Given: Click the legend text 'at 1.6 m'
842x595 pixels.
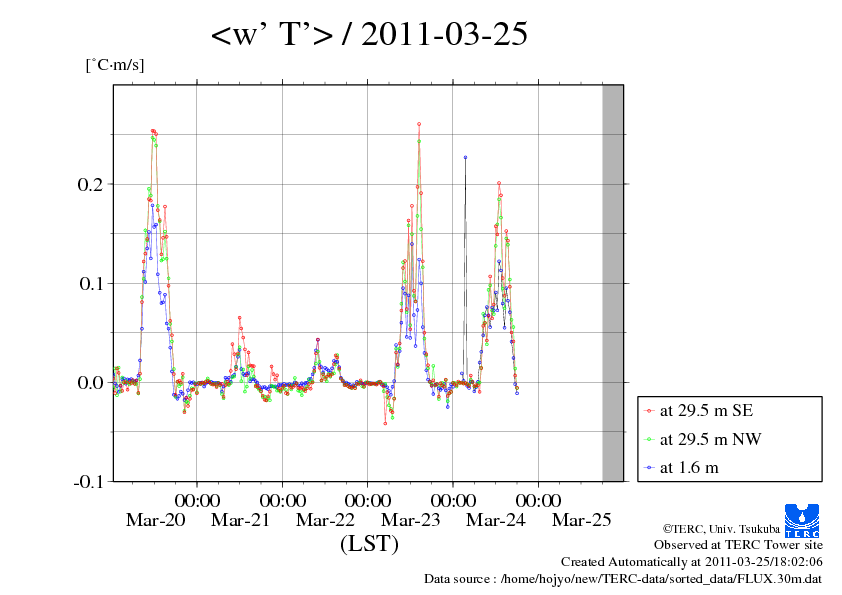Looking at the screenshot, I should click(x=689, y=468).
